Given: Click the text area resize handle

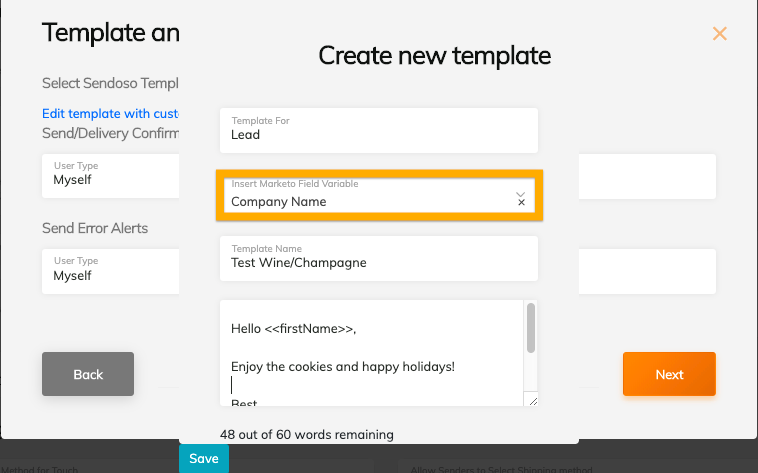Looking at the screenshot, I should click(533, 400).
